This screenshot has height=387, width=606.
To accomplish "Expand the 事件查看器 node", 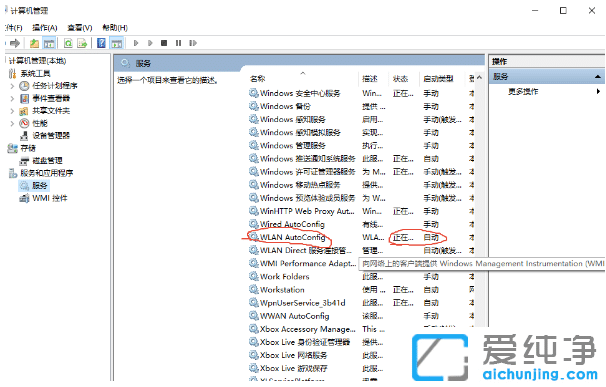I will [12, 99].
